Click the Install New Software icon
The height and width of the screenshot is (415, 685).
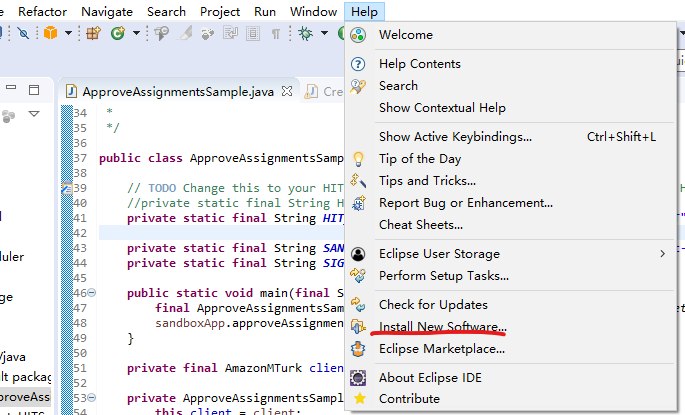pos(358,326)
